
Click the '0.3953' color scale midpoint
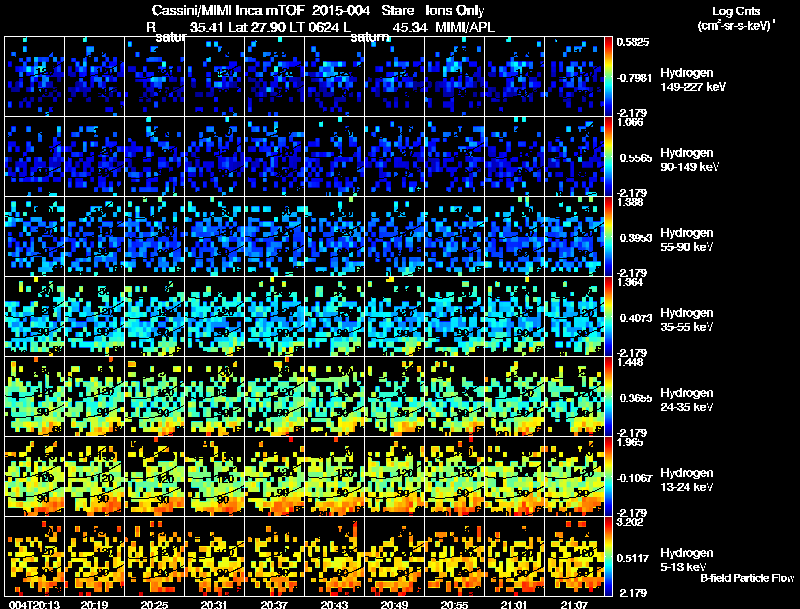pos(636,238)
